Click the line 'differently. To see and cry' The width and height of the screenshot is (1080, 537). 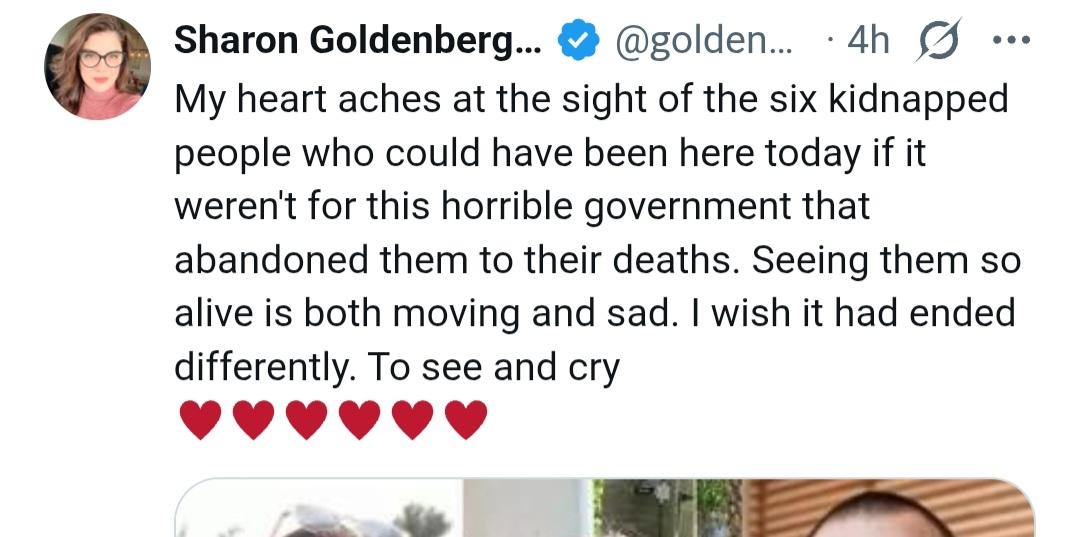coord(397,367)
